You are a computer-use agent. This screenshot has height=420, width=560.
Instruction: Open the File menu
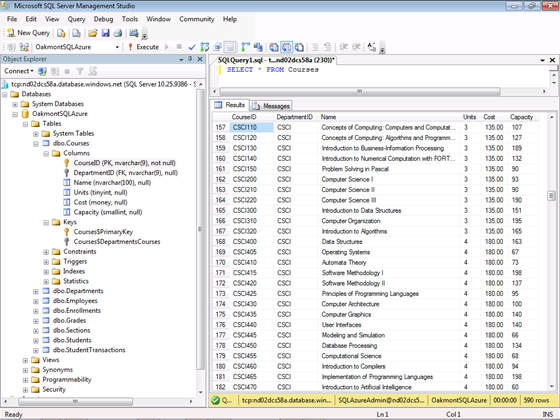click(12, 19)
